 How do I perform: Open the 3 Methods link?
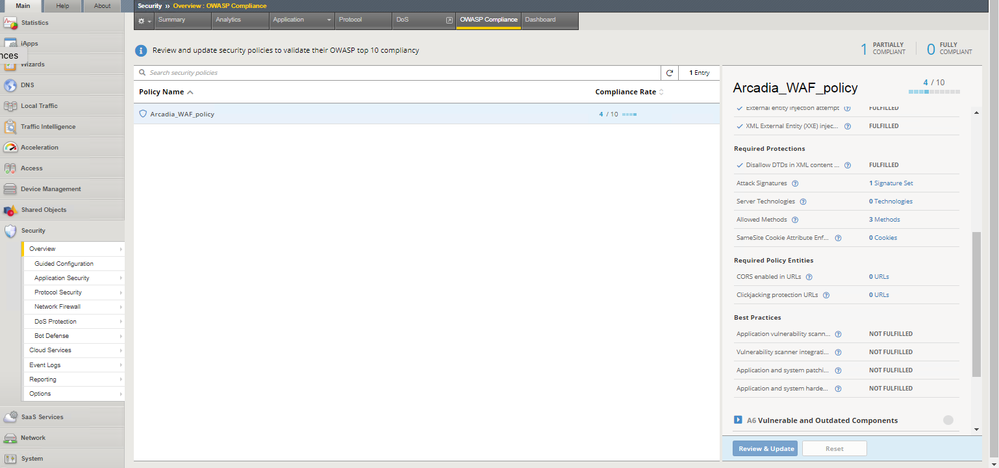pyautogui.click(x=884, y=220)
